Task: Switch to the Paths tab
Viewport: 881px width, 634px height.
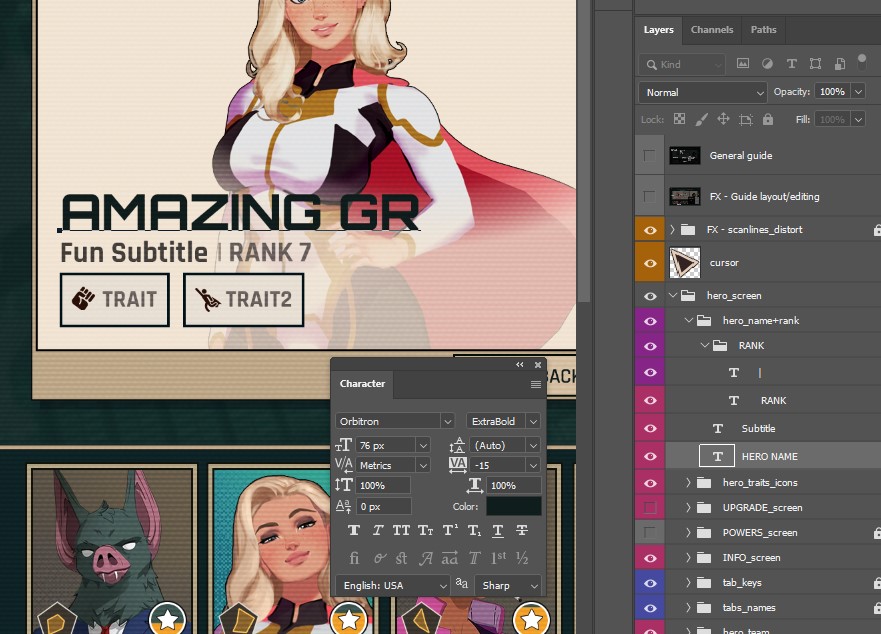Action: pos(763,30)
